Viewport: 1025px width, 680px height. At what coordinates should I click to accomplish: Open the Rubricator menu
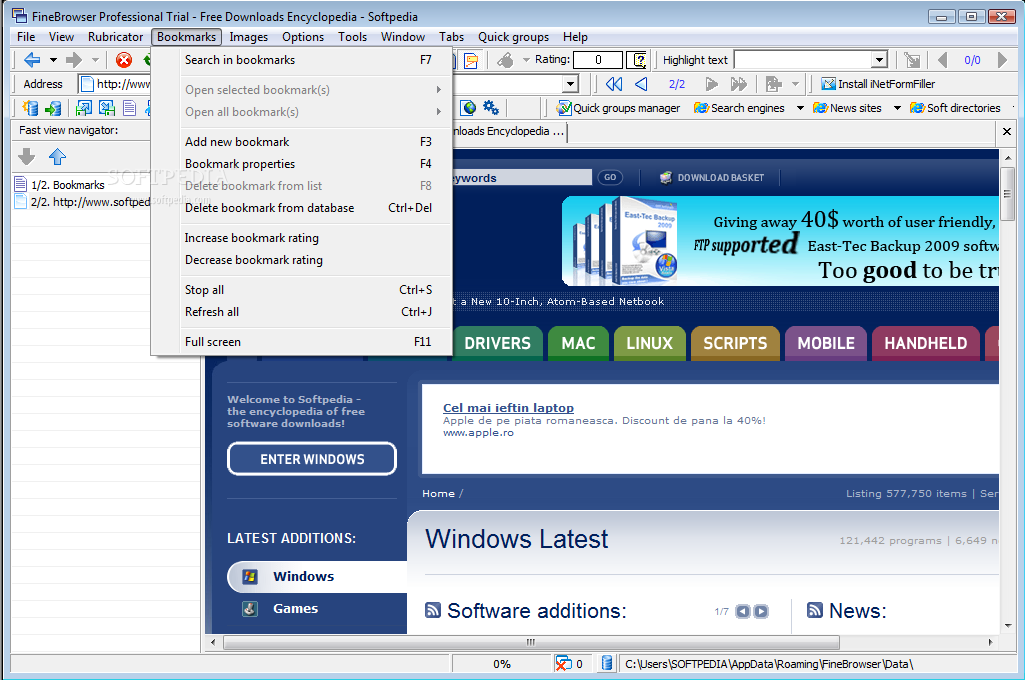(x=115, y=37)
